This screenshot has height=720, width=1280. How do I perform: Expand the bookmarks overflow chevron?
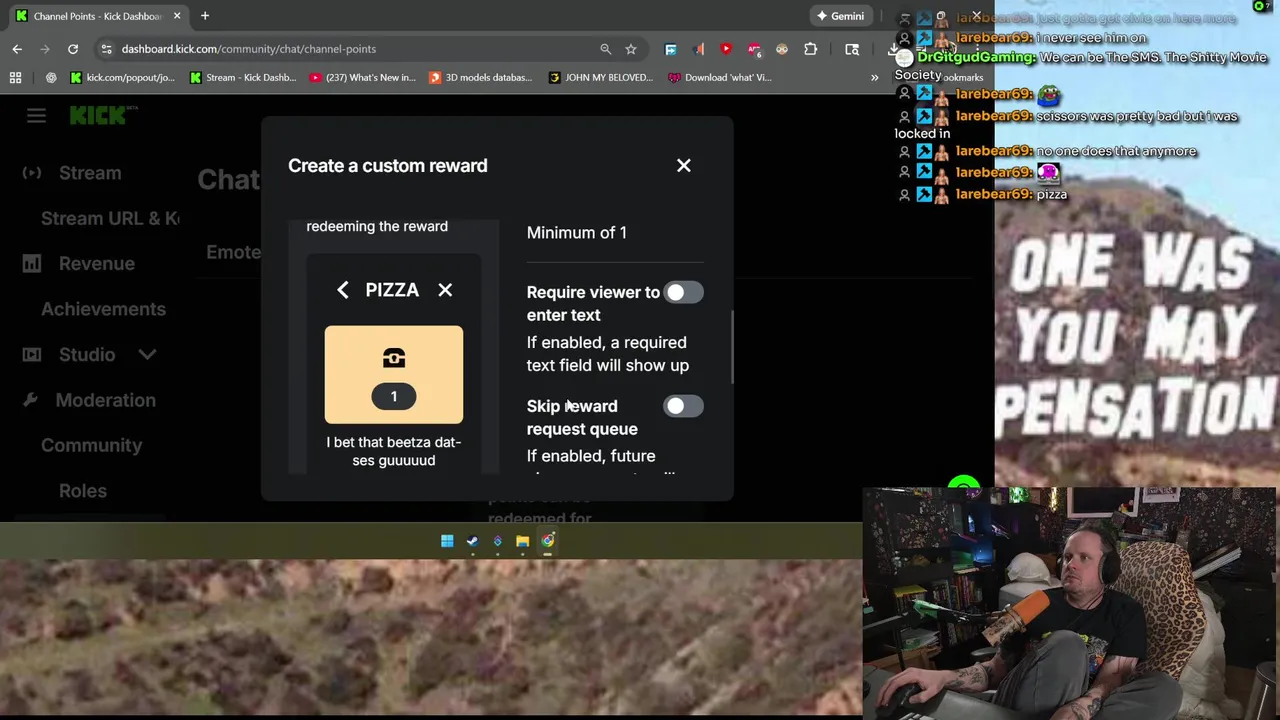click(x=874, y=77)
